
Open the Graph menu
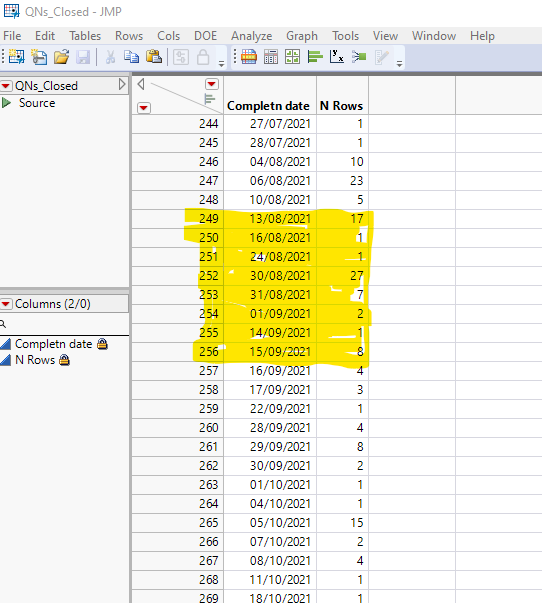302,36
